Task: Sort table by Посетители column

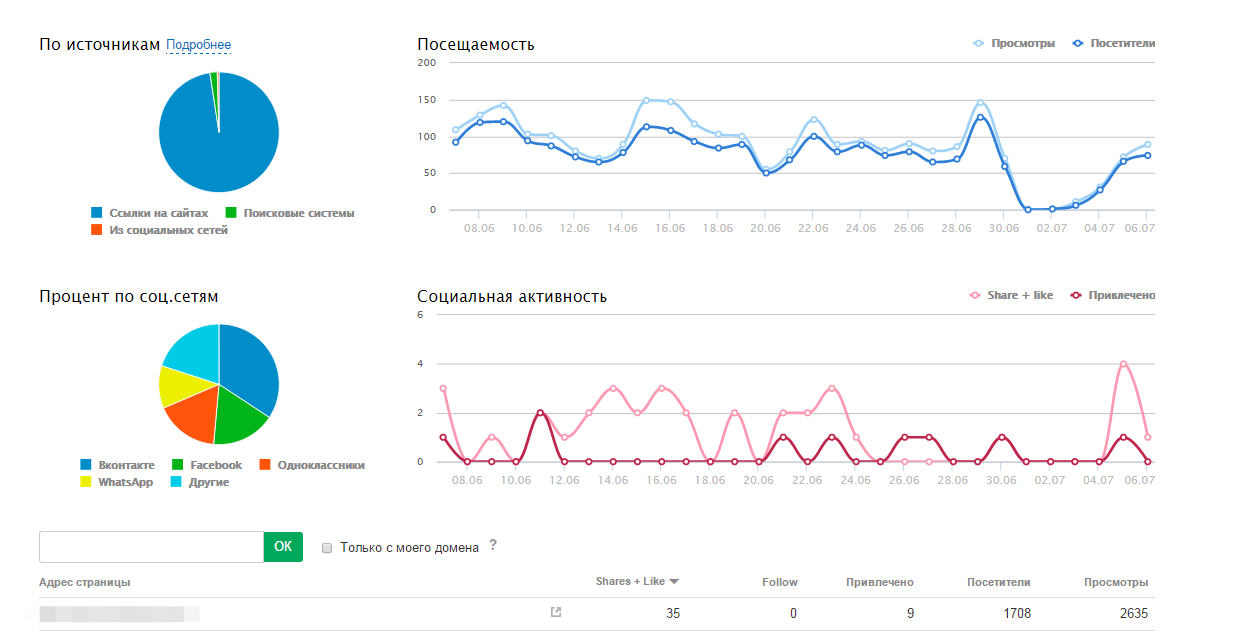Action: tap(998, 582)
